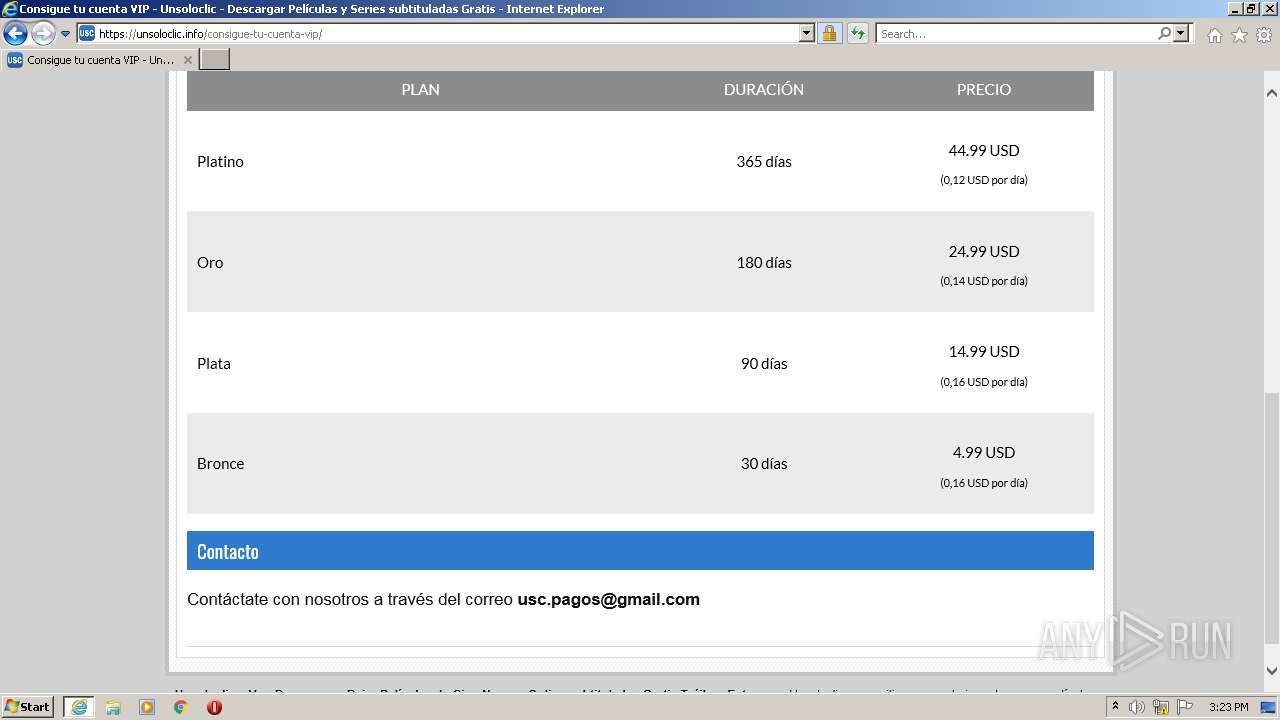Click Internet Explorer taskbar icon
1280x720 pixels.
78,707
